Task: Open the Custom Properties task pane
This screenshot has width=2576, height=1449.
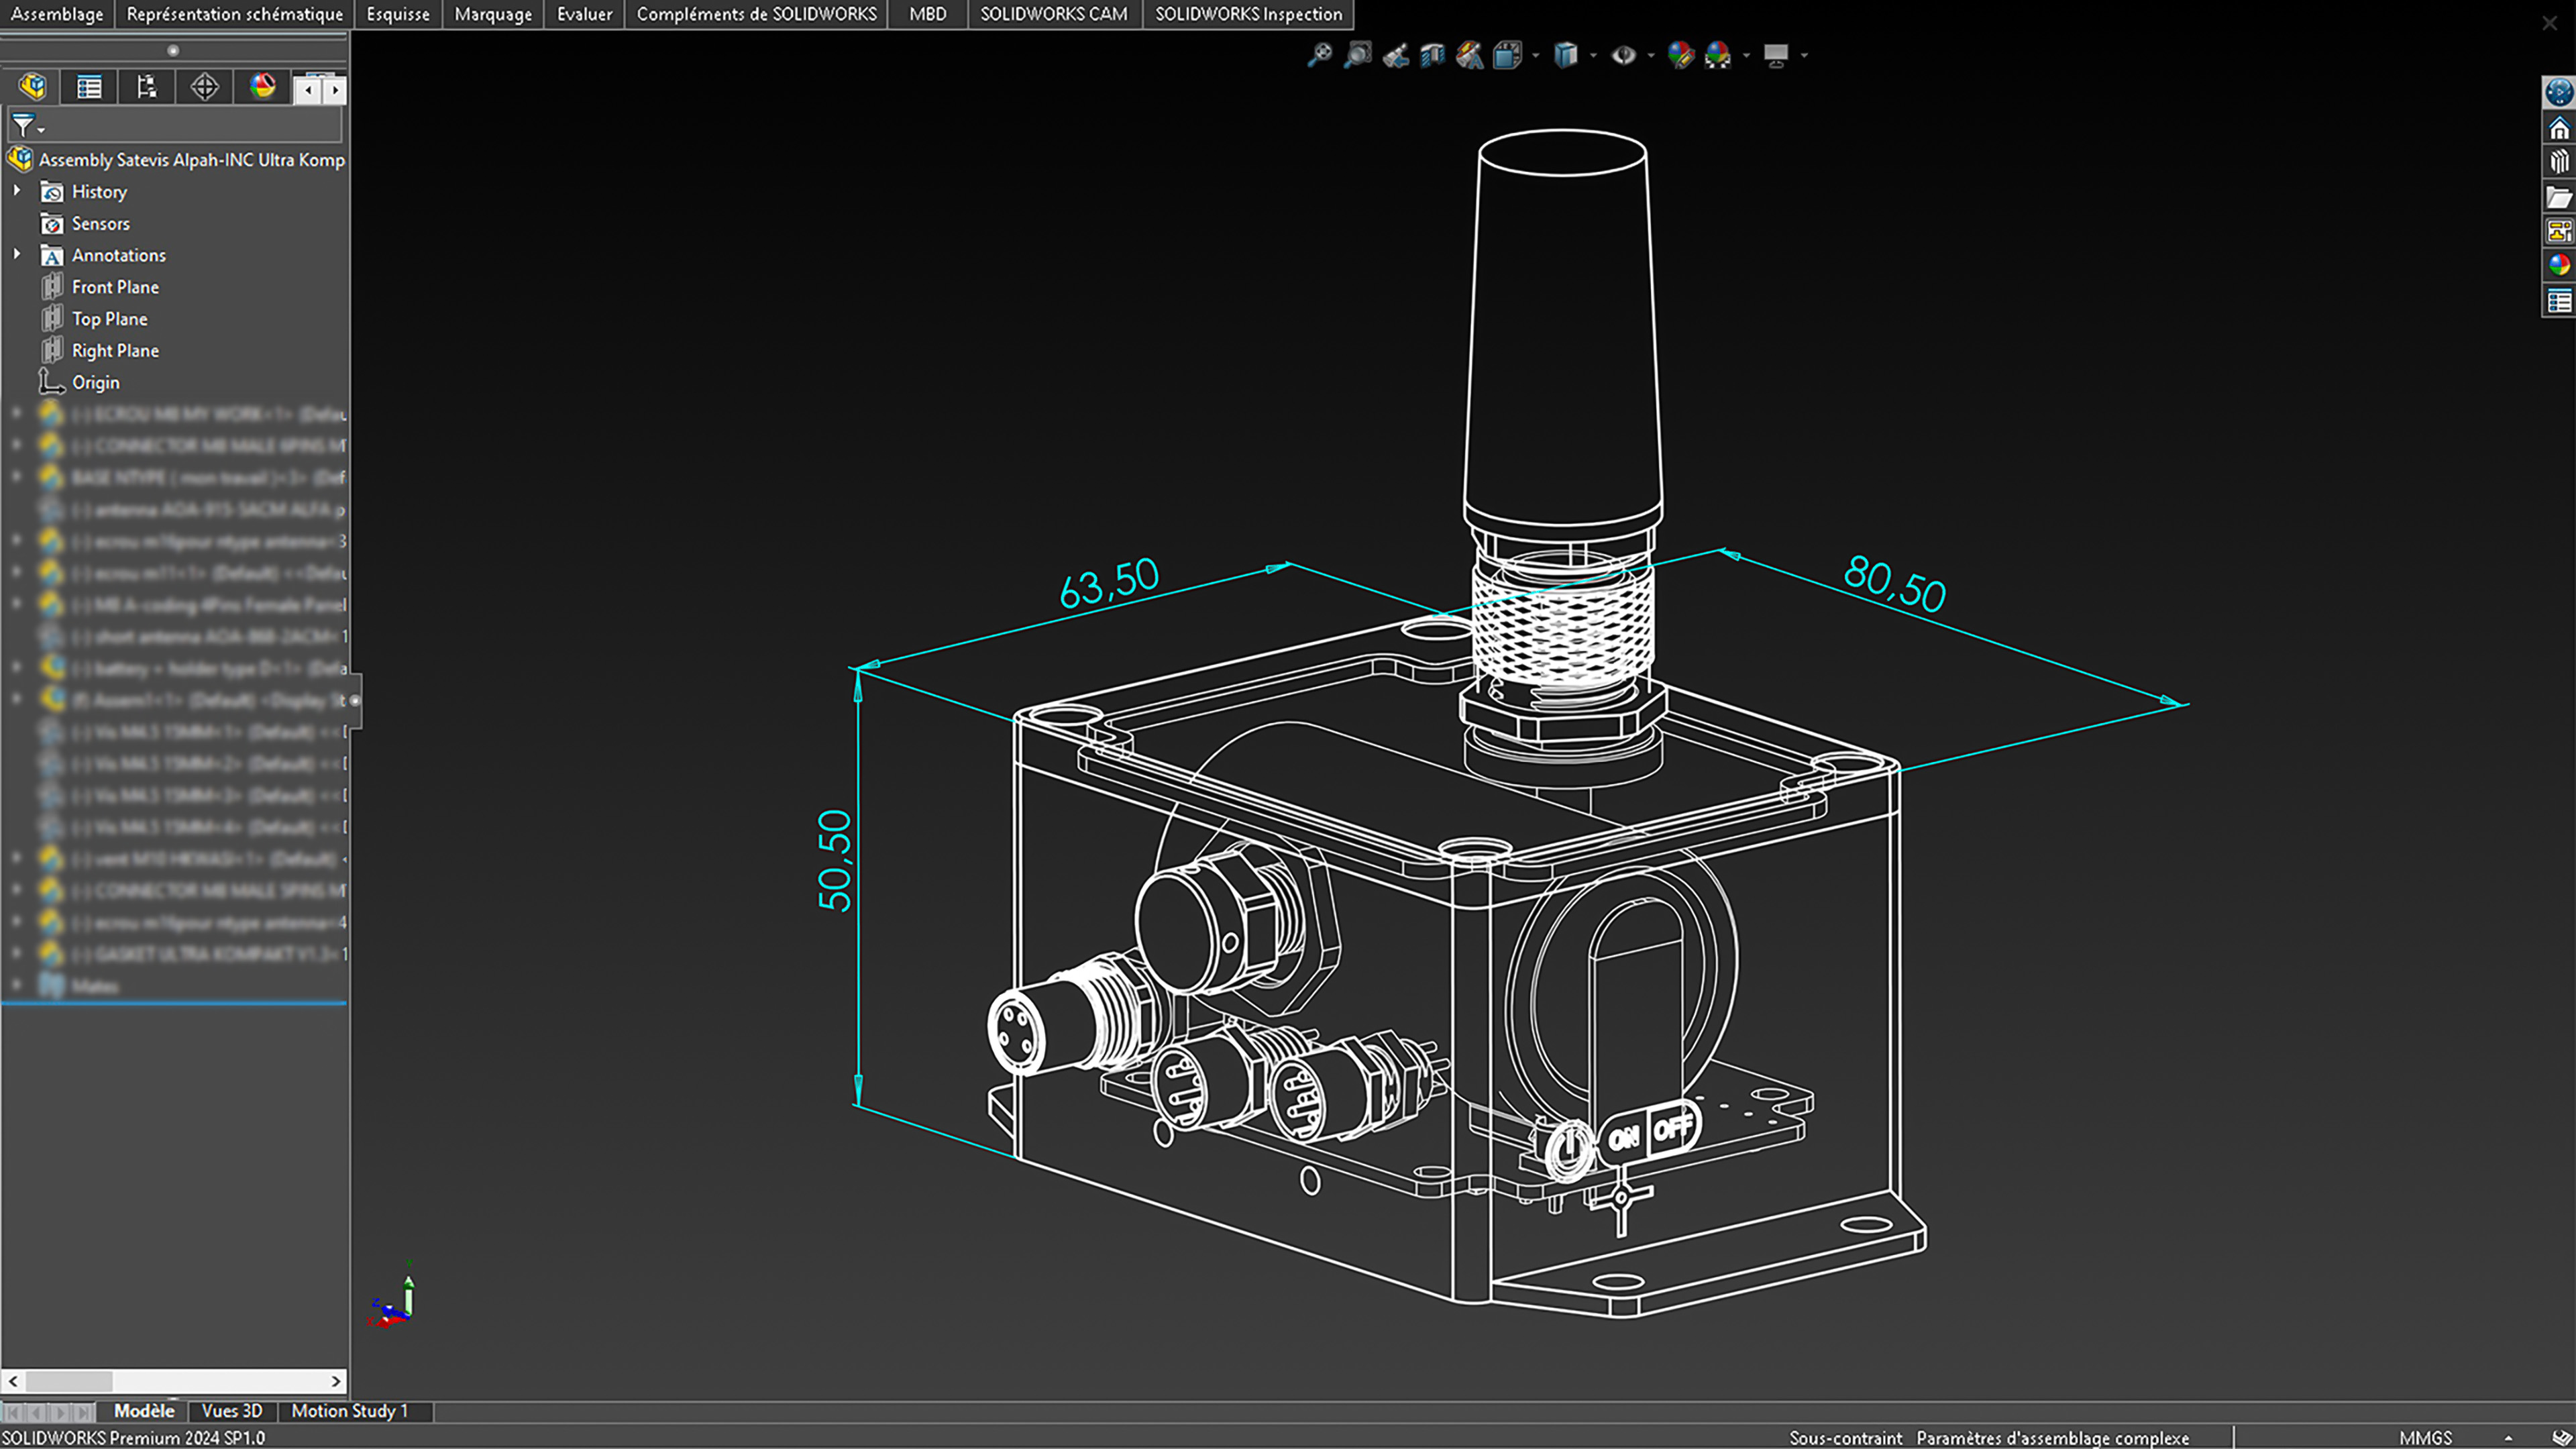Action: point(2559,300)
